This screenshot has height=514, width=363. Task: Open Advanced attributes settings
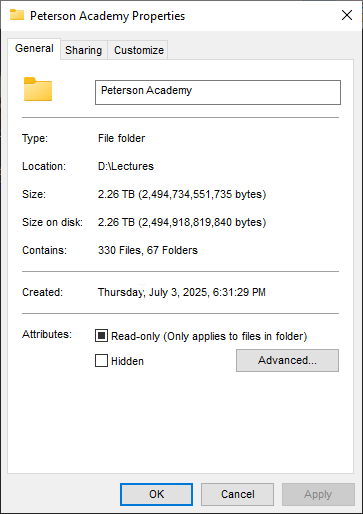[x=287, y=360]
